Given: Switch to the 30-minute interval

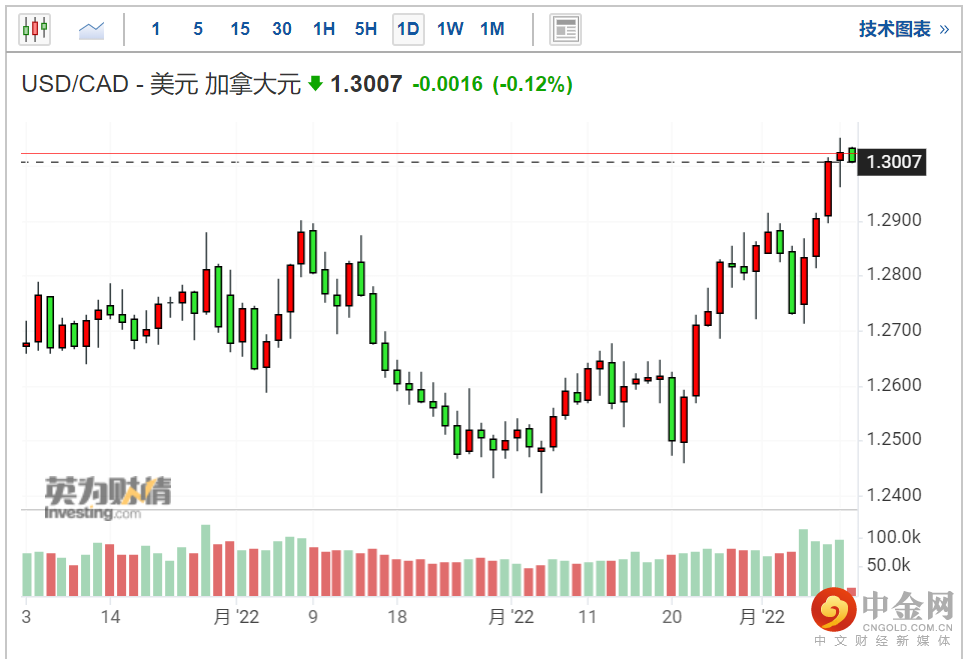Looking at the screenshot, I should click(282, 29).
